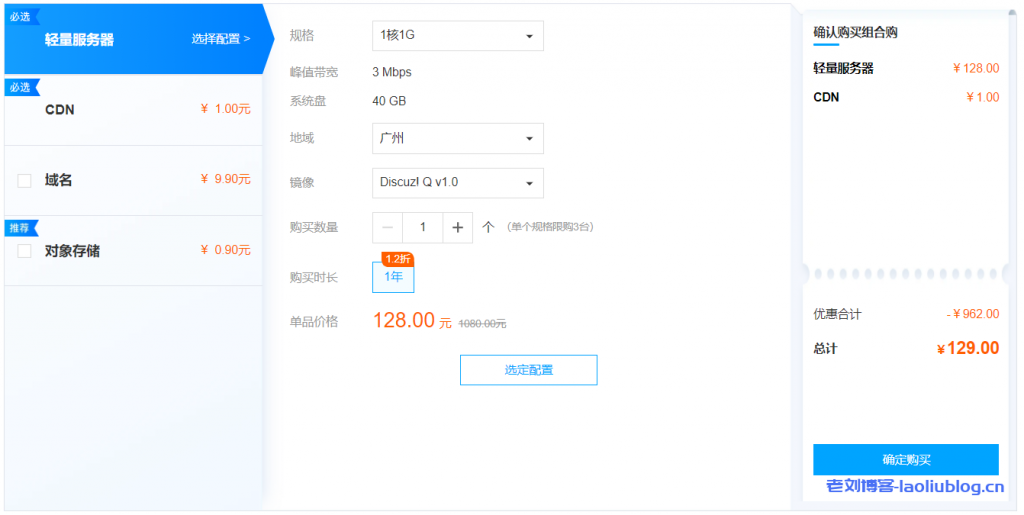
Task: Select the 1年 purchase duration option
Action: (x=393, y=277)
